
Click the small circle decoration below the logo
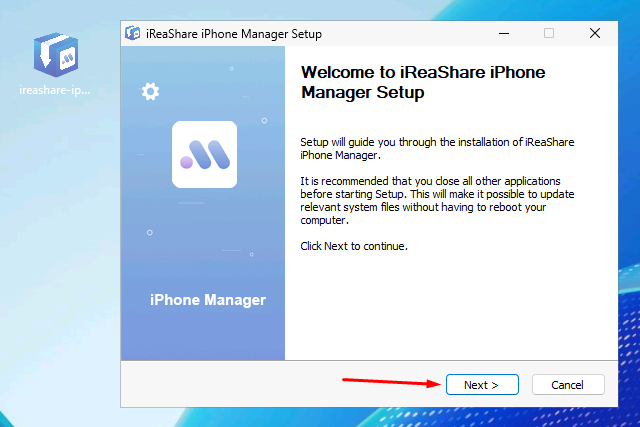[149, 233]
